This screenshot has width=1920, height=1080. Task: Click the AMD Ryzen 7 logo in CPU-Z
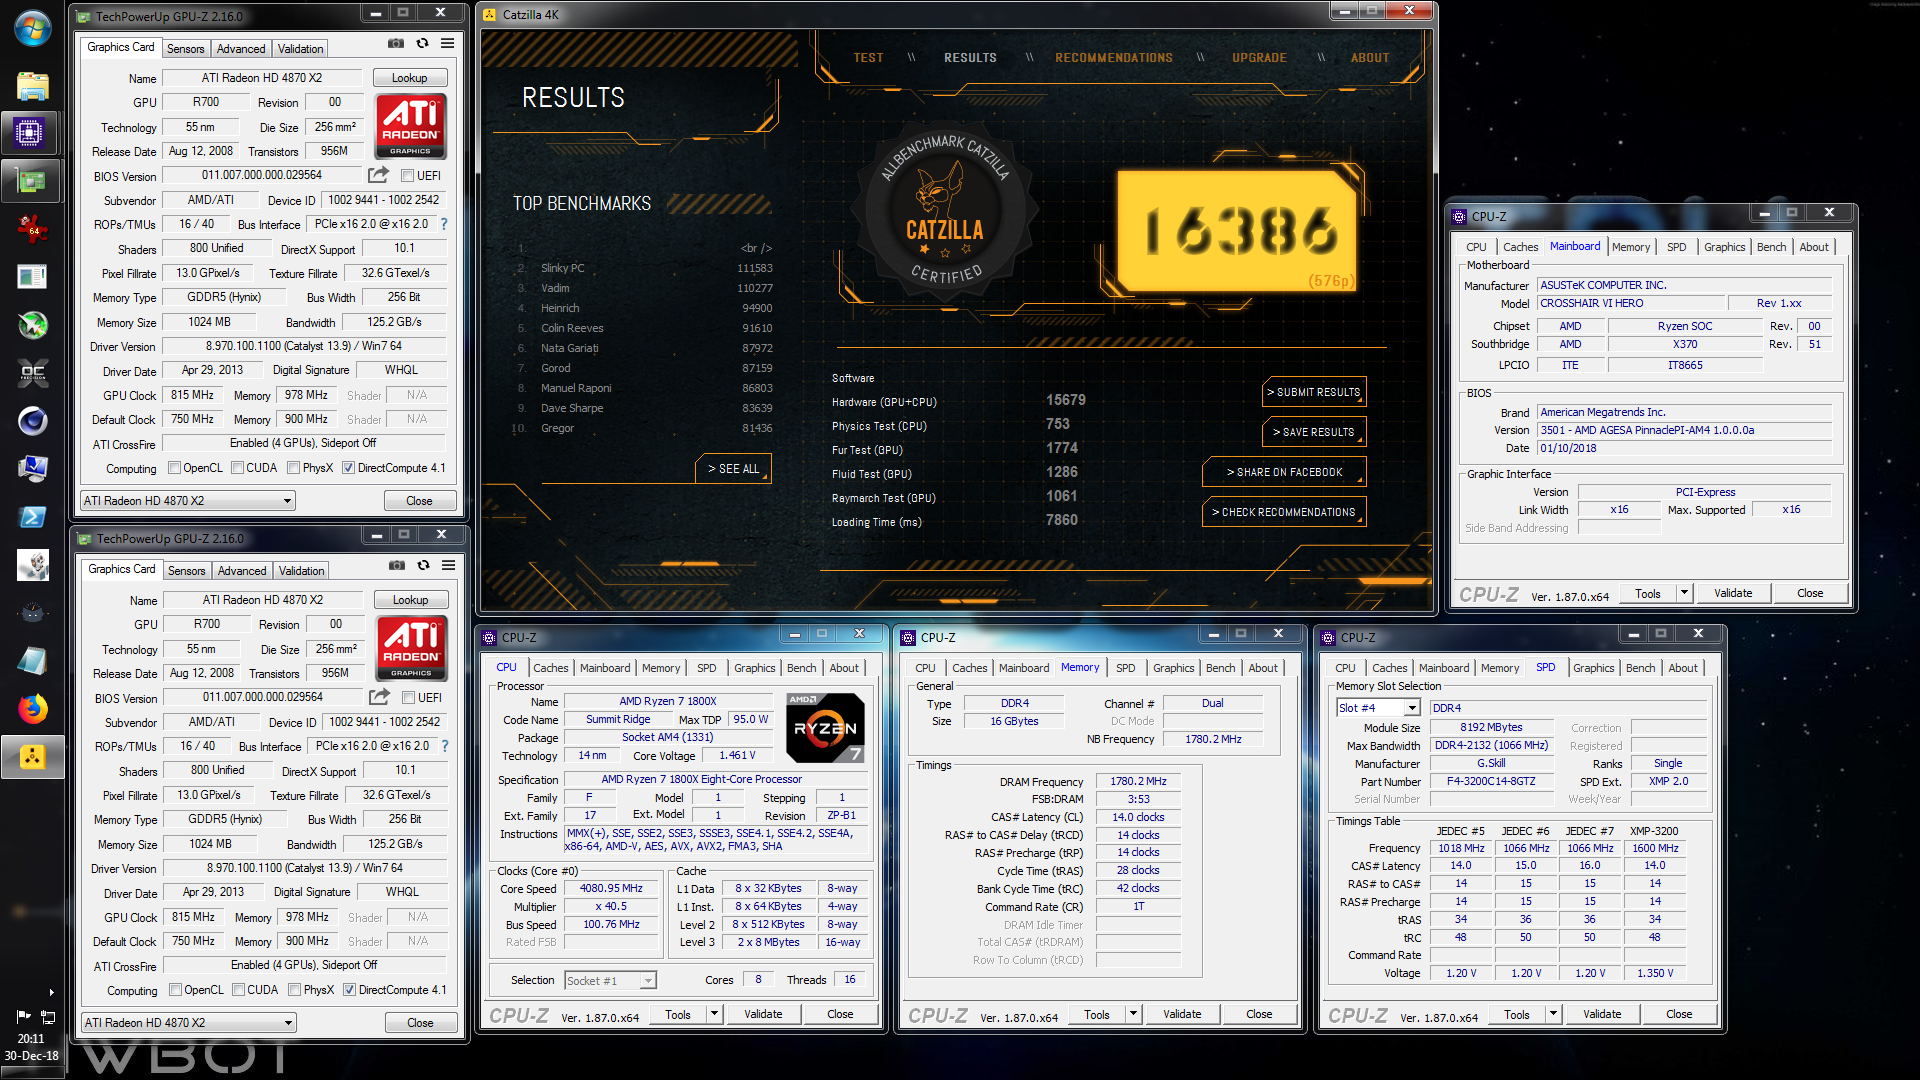point(825,728)
